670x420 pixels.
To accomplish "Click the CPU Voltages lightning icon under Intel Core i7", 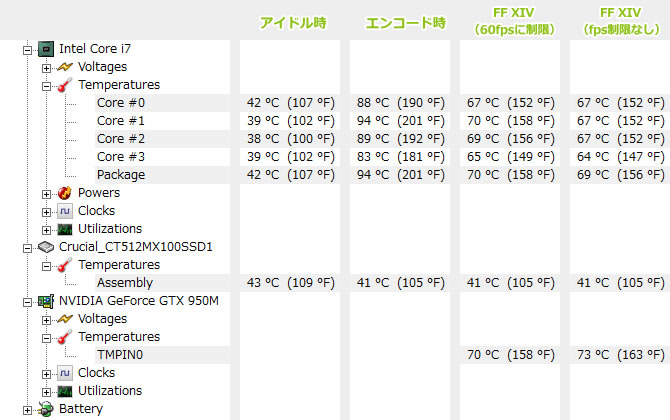I will coord(65,67).
